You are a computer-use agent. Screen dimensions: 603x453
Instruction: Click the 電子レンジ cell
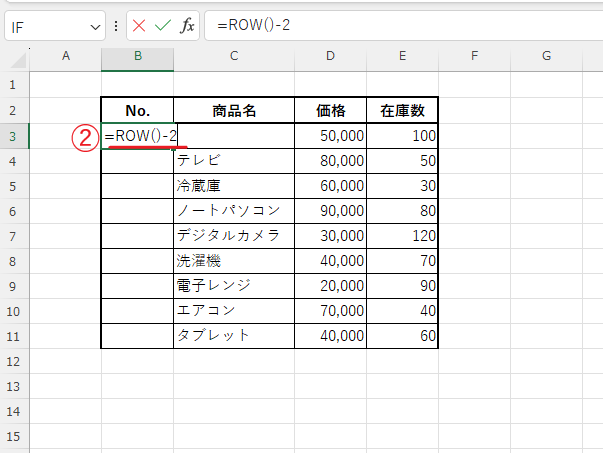(234, 286)
